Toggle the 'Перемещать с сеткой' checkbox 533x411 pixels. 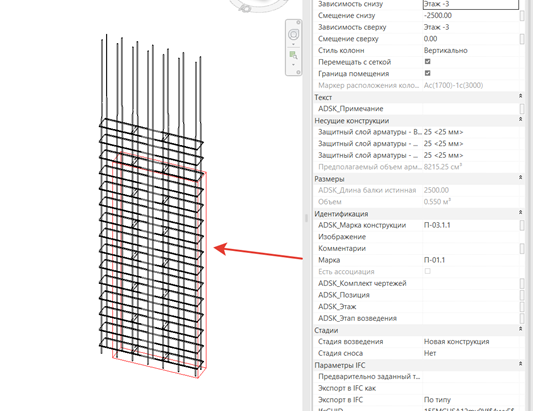coord(428,62)
